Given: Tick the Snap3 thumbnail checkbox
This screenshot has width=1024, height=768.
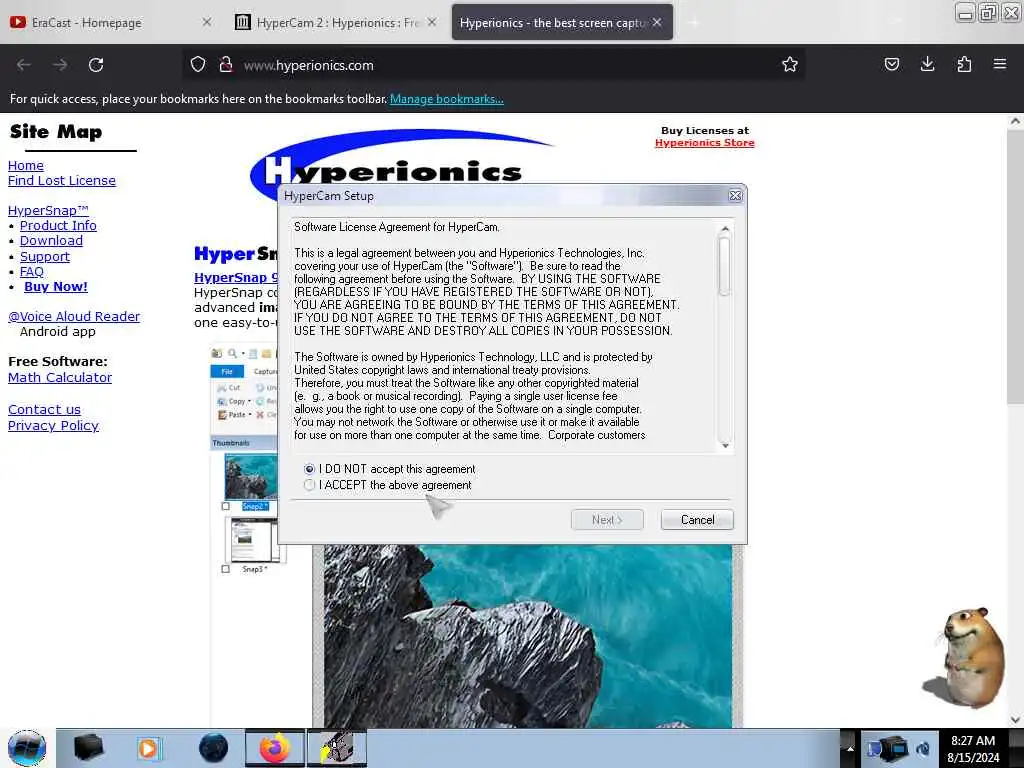Looking at the screenshot, I should pos(226,569).
